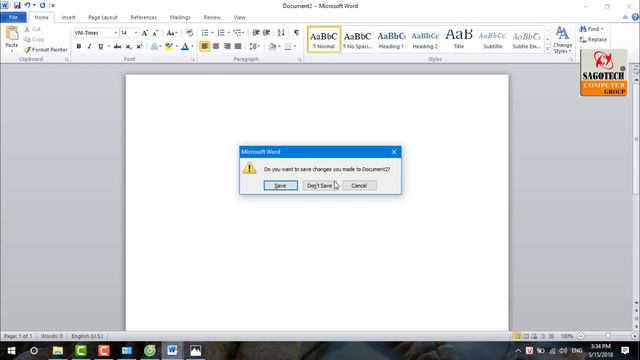Image resolution: width=640 pixels, height=360 pixels.
Task: Toggle Superscript formatting
Action: [139, 47]
